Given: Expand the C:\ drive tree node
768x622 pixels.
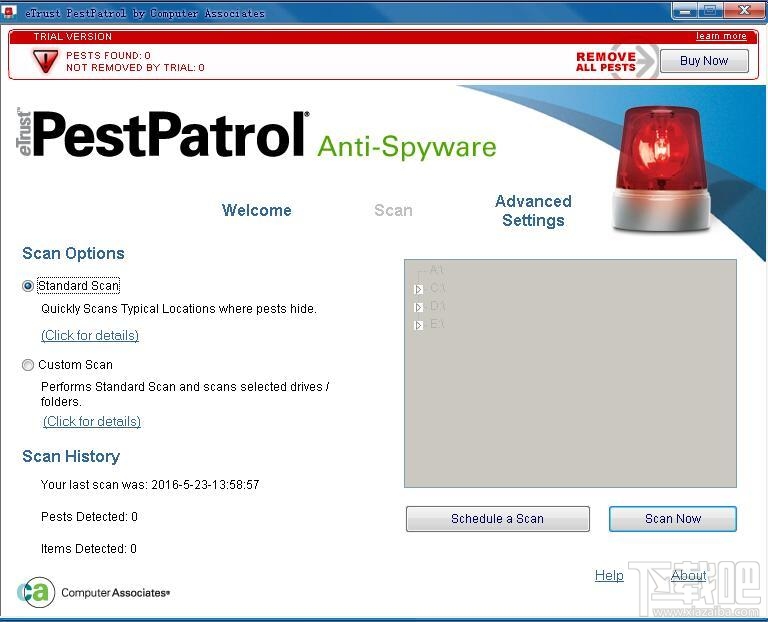Looking at the screenshot, I should [x=418, y=289].
